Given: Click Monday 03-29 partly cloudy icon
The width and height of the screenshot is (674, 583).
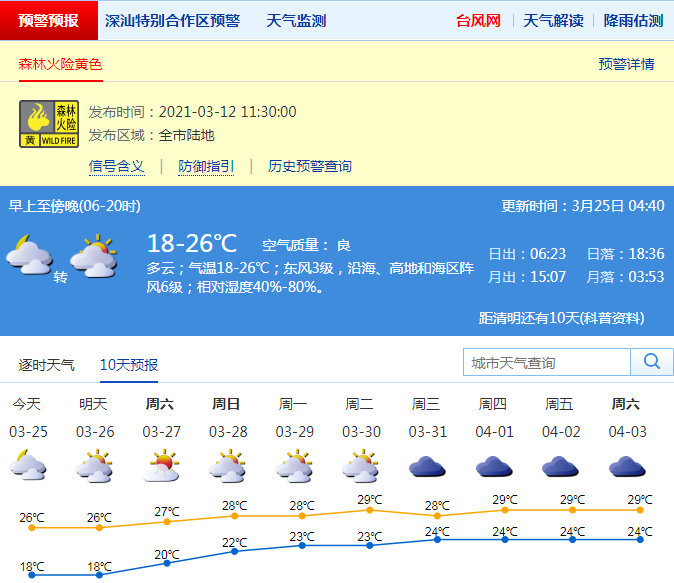Looking at the screenshot, I should click(293, 466).
